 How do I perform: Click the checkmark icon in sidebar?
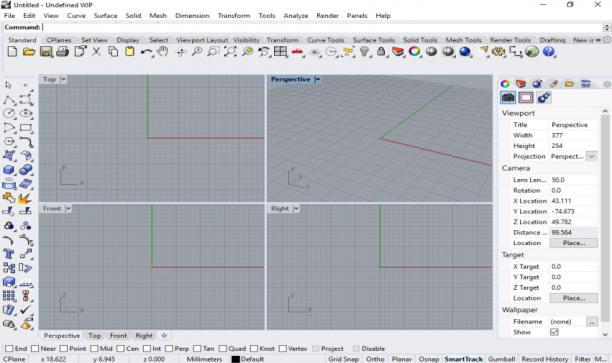[26, 310]
